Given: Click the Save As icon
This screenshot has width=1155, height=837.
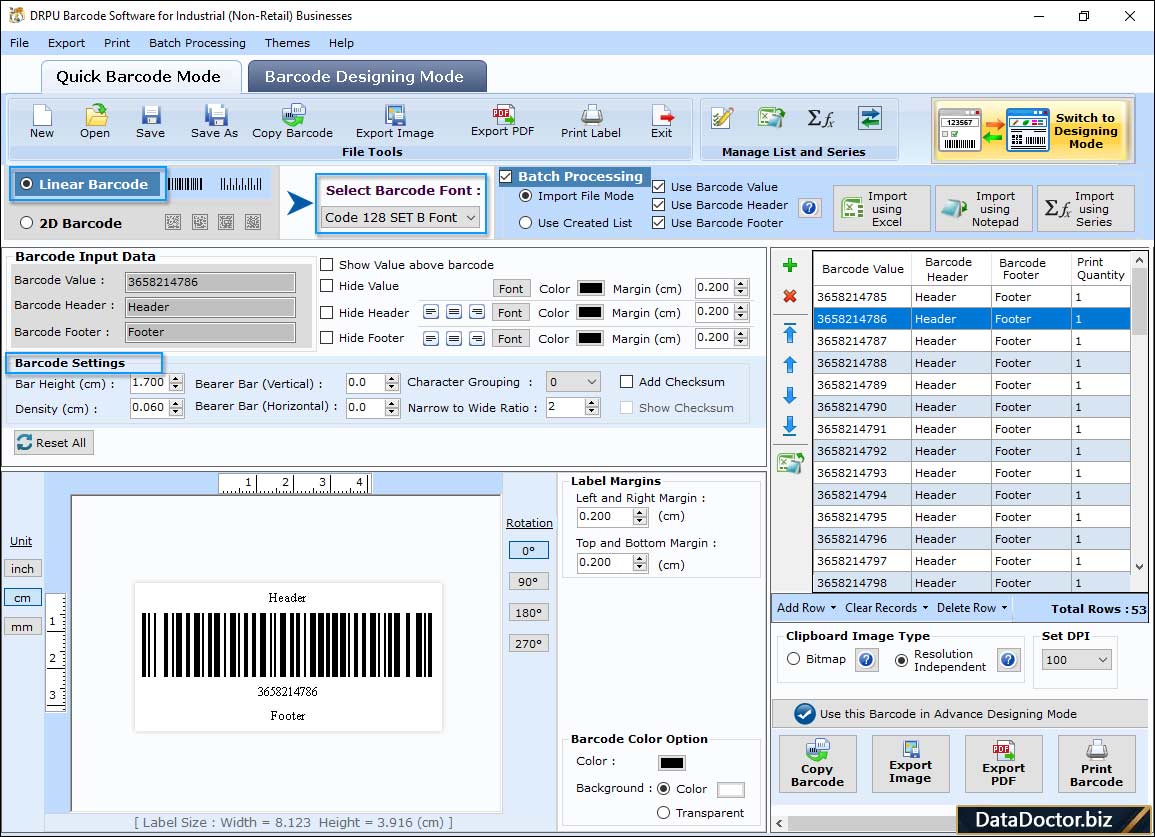Looking at the screenshot, I should 214,122.
